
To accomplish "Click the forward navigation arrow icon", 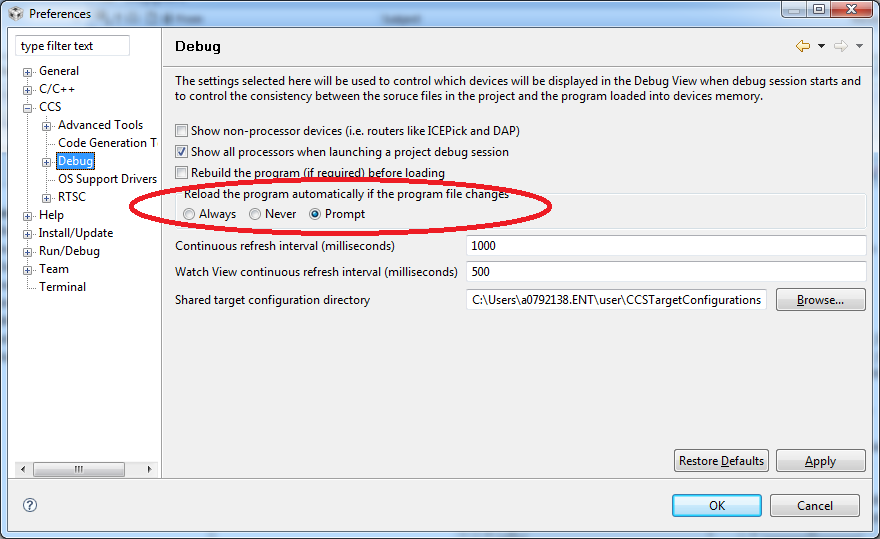I will (x=840, y=46).
